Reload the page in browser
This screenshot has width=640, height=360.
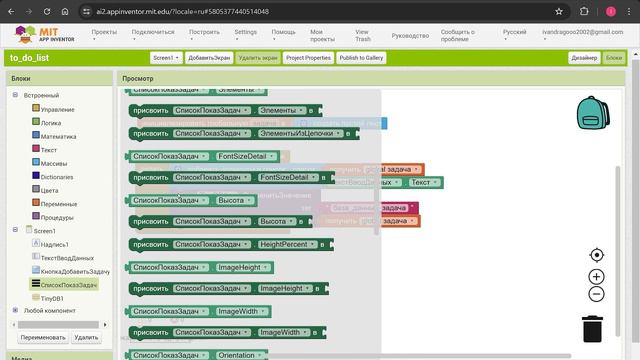coord(47,11)
